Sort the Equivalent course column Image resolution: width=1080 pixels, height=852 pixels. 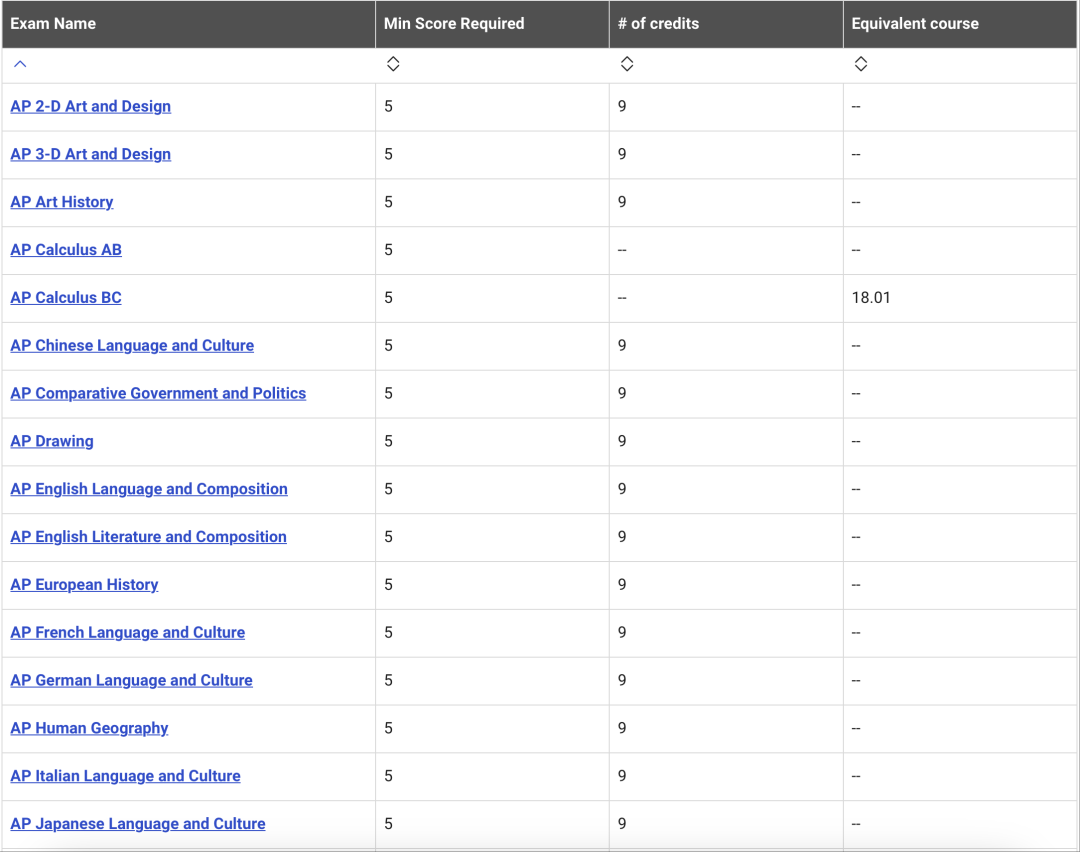click(x=860, y=64)
